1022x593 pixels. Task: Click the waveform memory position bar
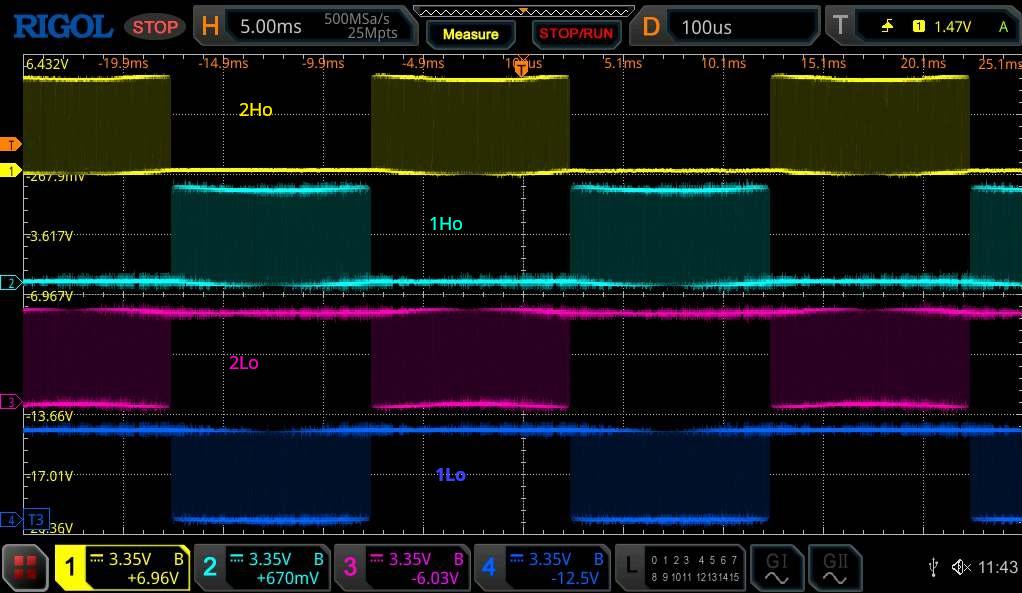[520, 11]
